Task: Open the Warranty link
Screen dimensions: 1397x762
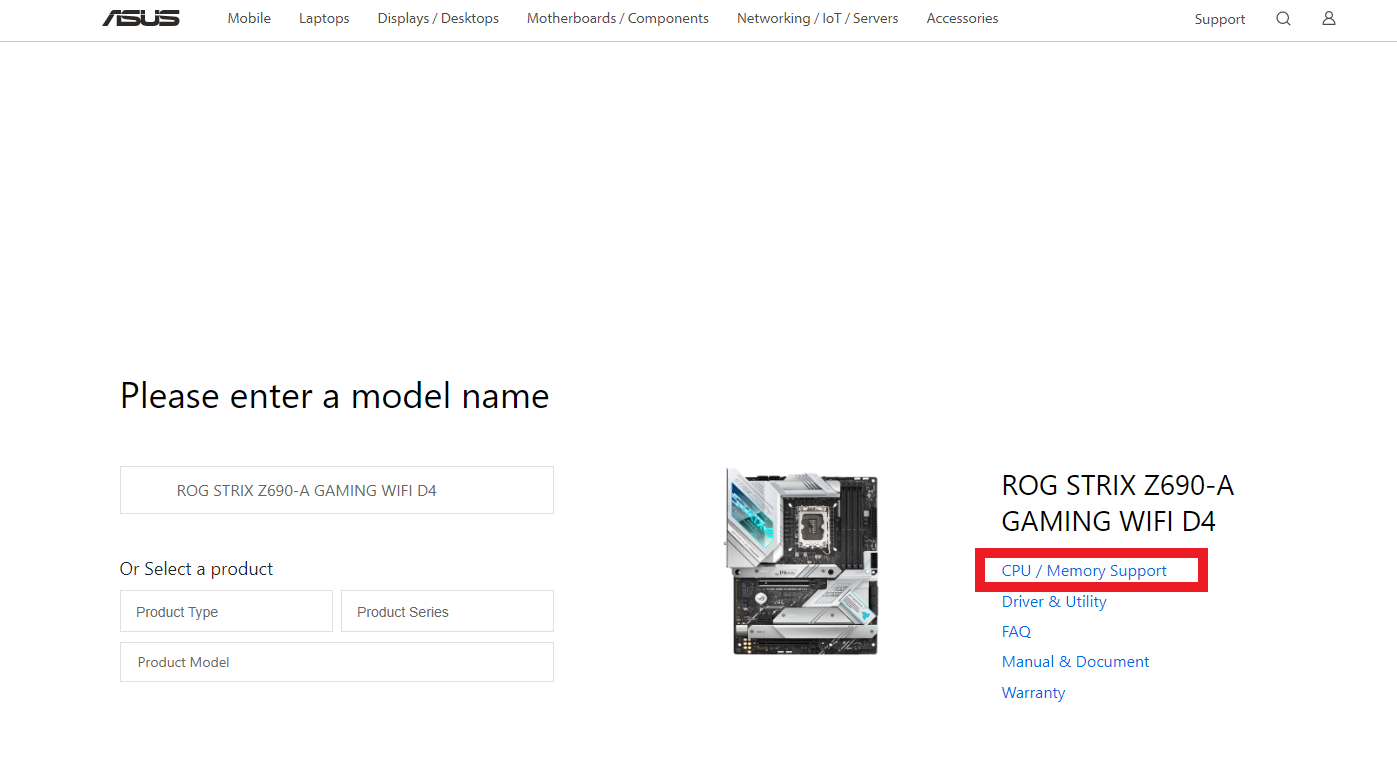Action: (1033, 692)
